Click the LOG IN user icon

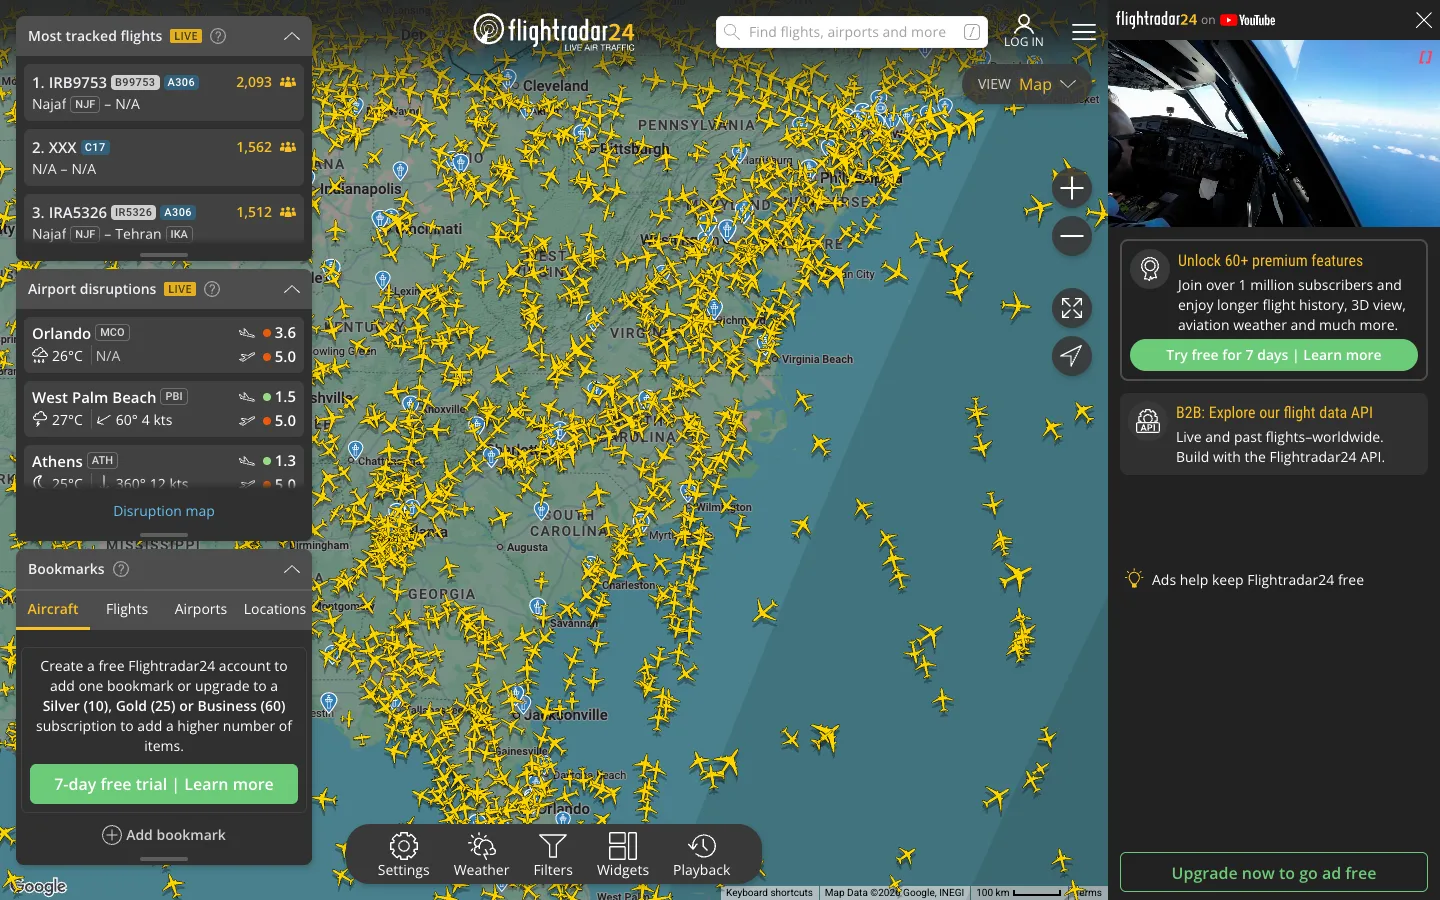tap(1024, 30)
